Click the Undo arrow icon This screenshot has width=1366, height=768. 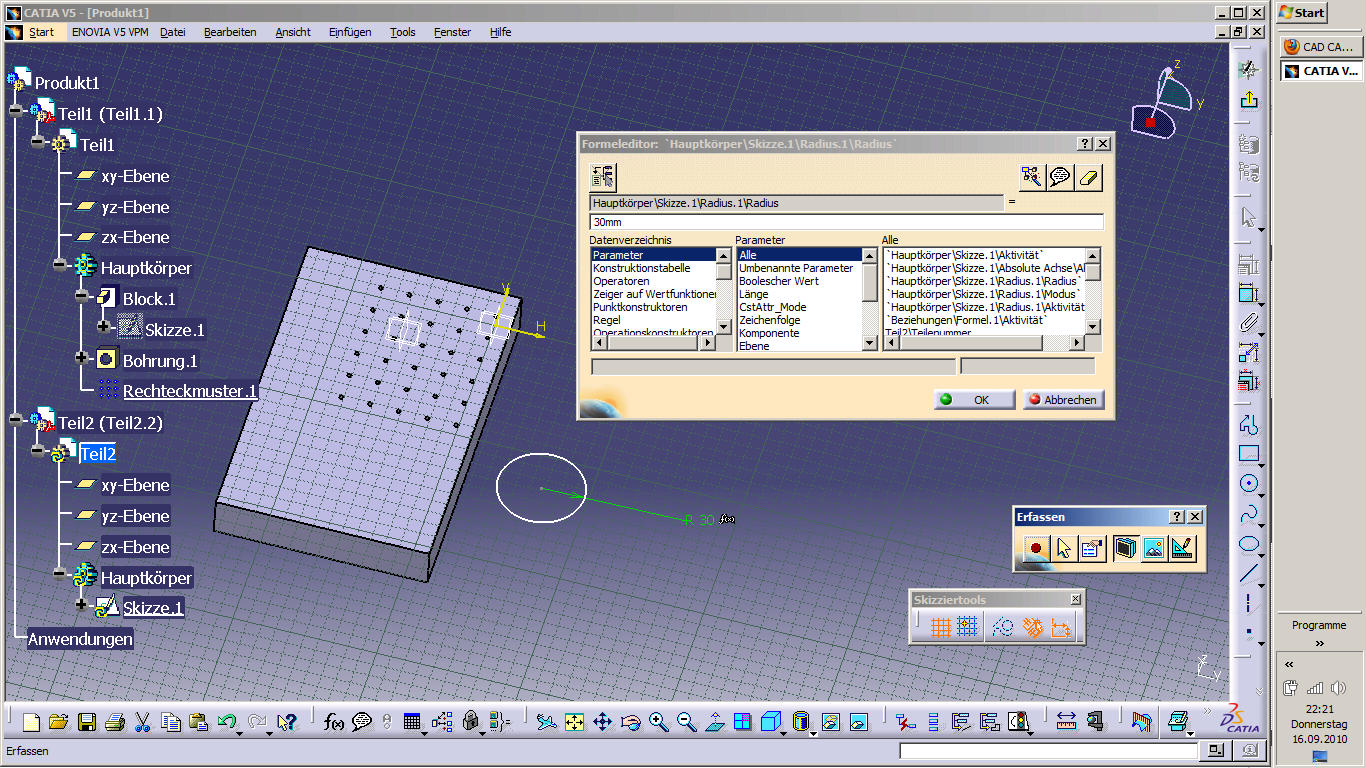click(x=227, y=721)
